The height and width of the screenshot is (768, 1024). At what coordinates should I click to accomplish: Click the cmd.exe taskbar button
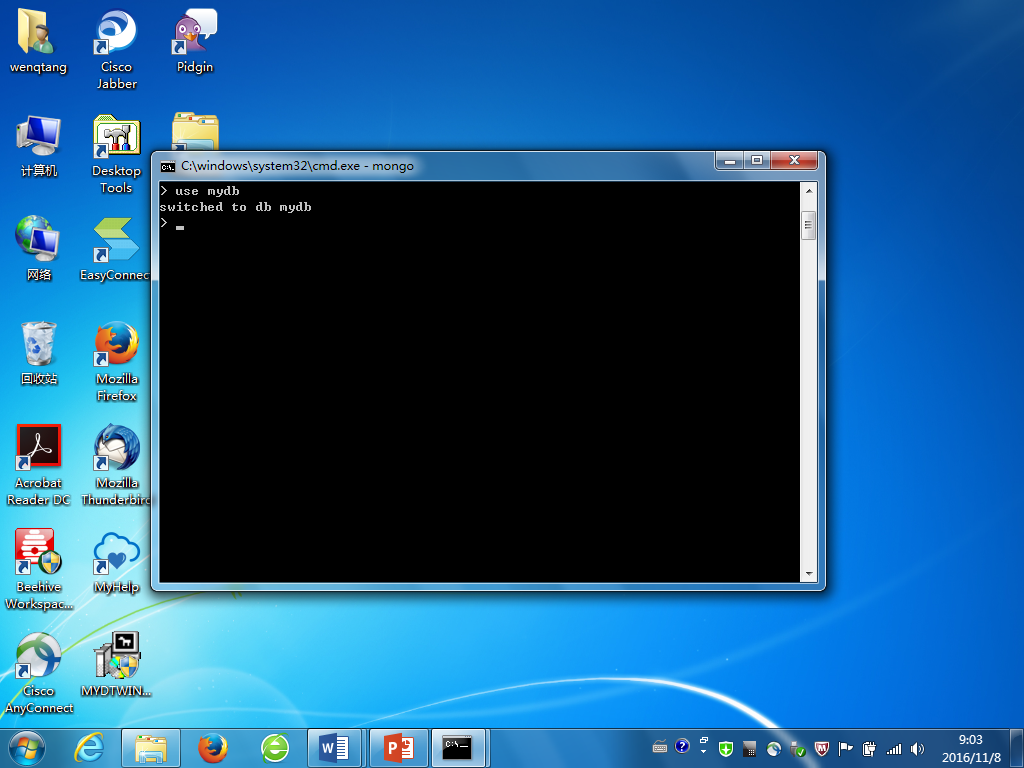(x=458, y=748)
